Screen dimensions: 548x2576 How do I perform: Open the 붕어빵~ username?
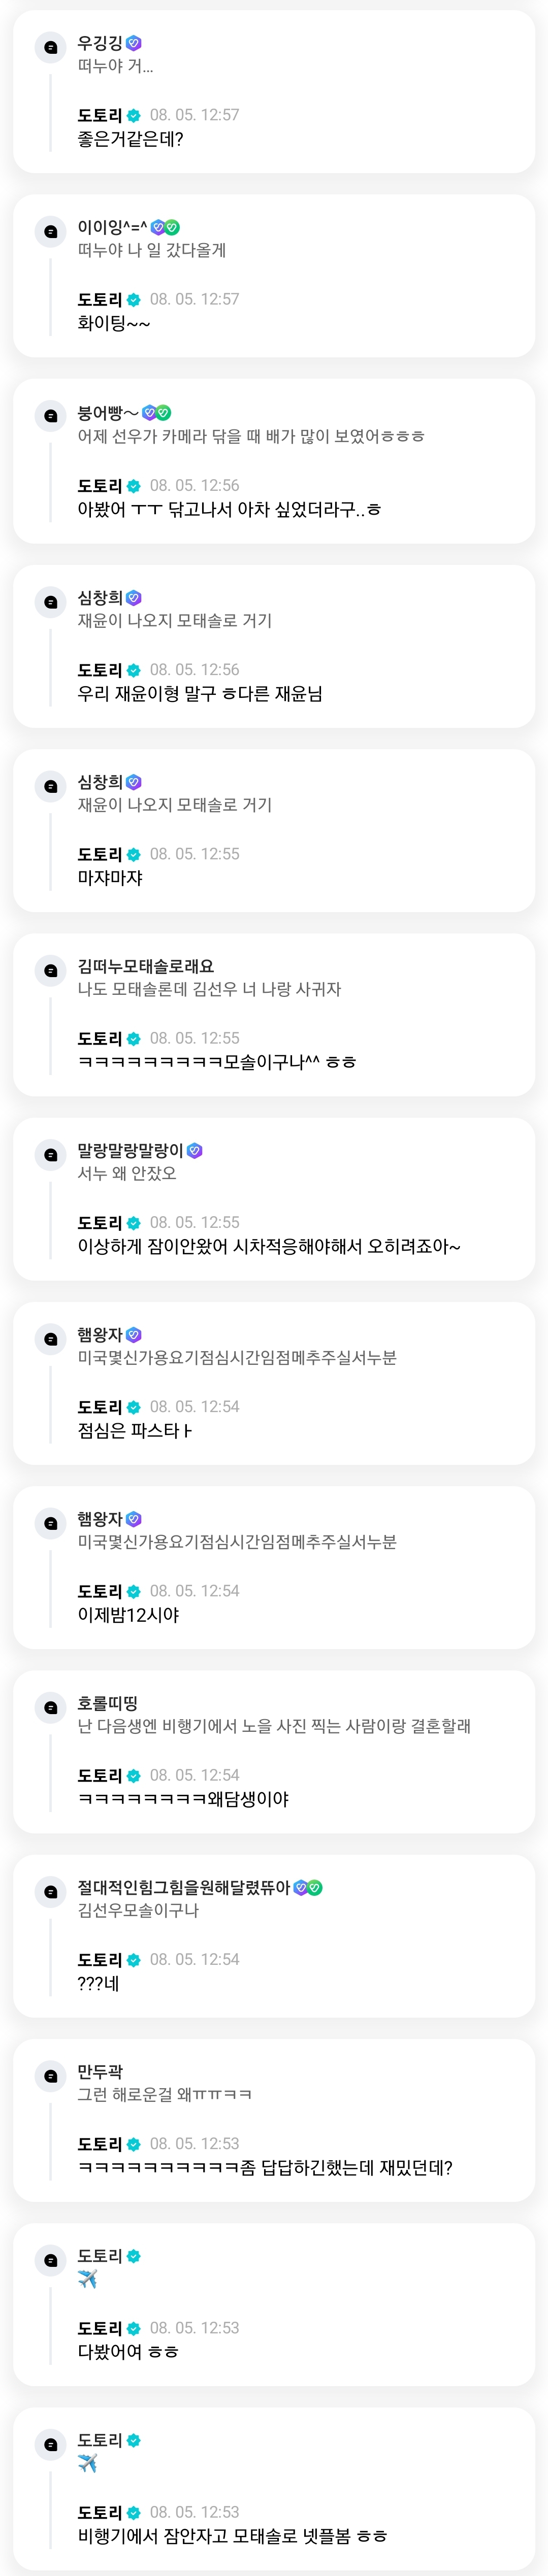[x=108, y=412]
